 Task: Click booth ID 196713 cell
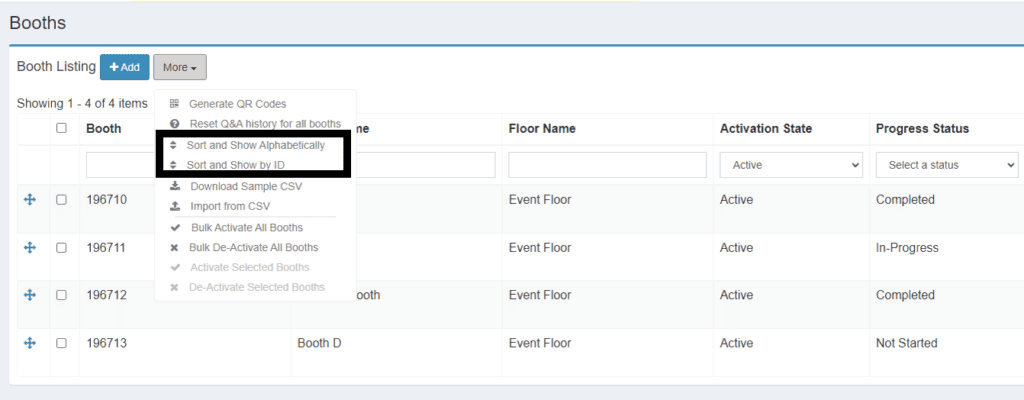pos(106,343)
